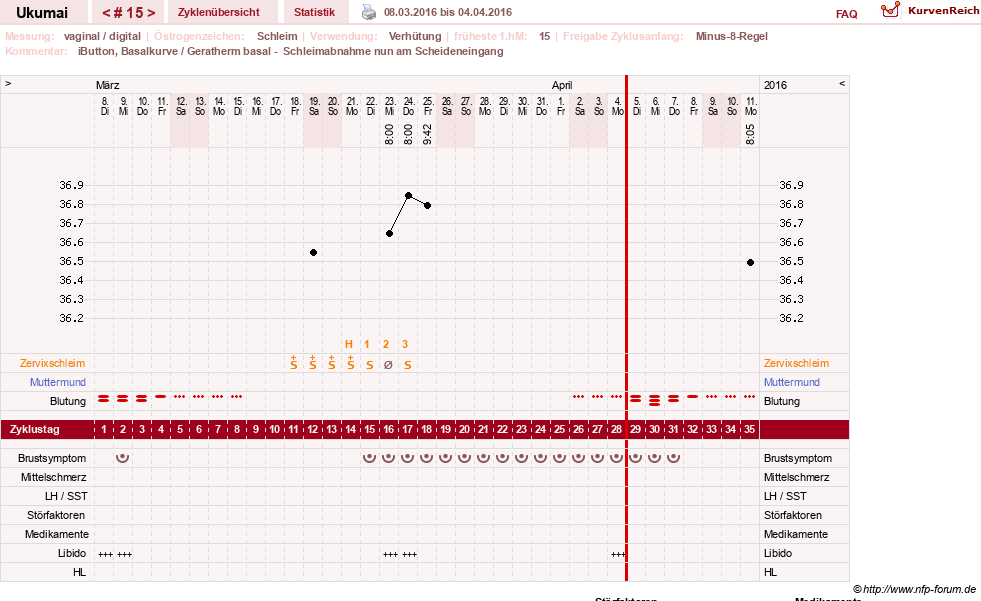Viewport: 981px width, 601px height.
Task: Click the chart's left scroll arrow beside März
Action: tap(8, 83)
